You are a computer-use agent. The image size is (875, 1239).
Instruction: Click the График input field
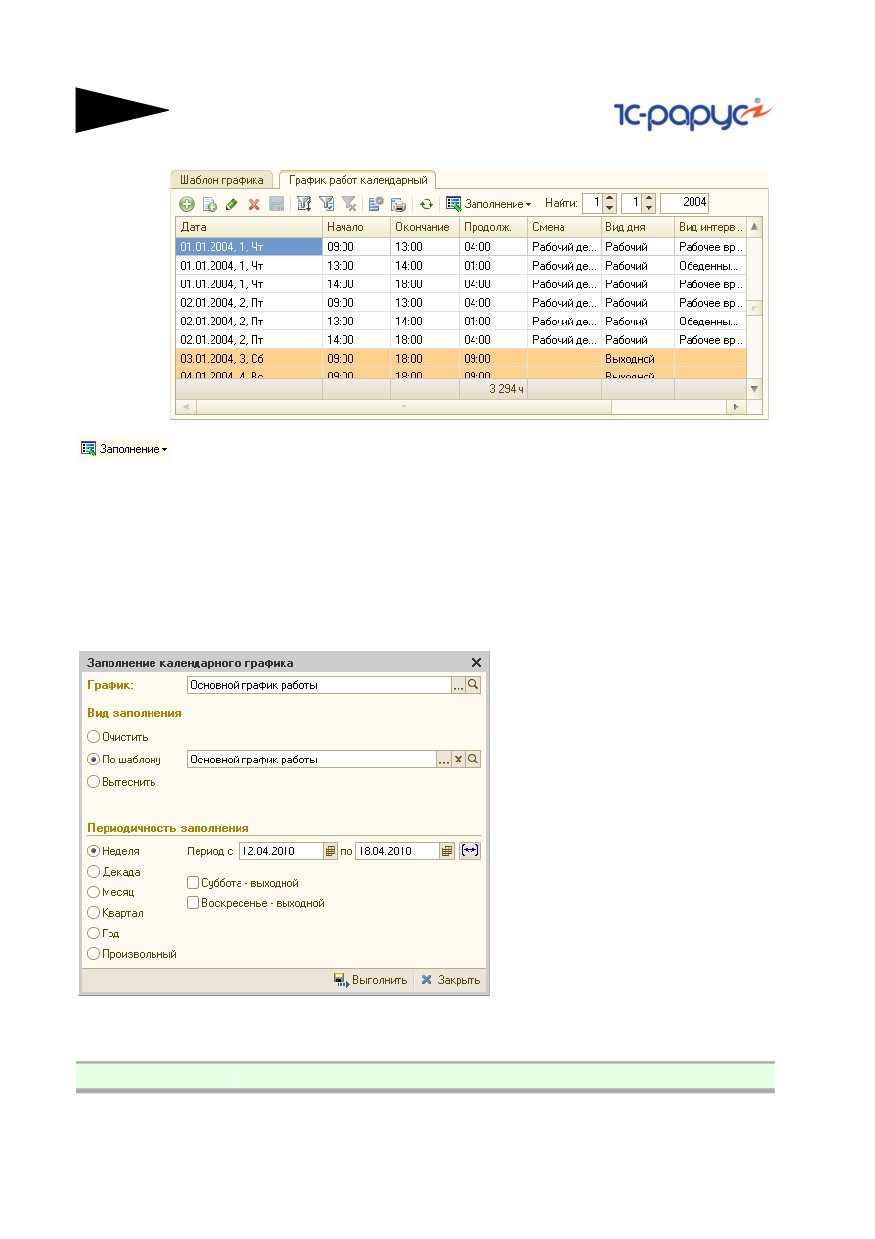point(319,685)
